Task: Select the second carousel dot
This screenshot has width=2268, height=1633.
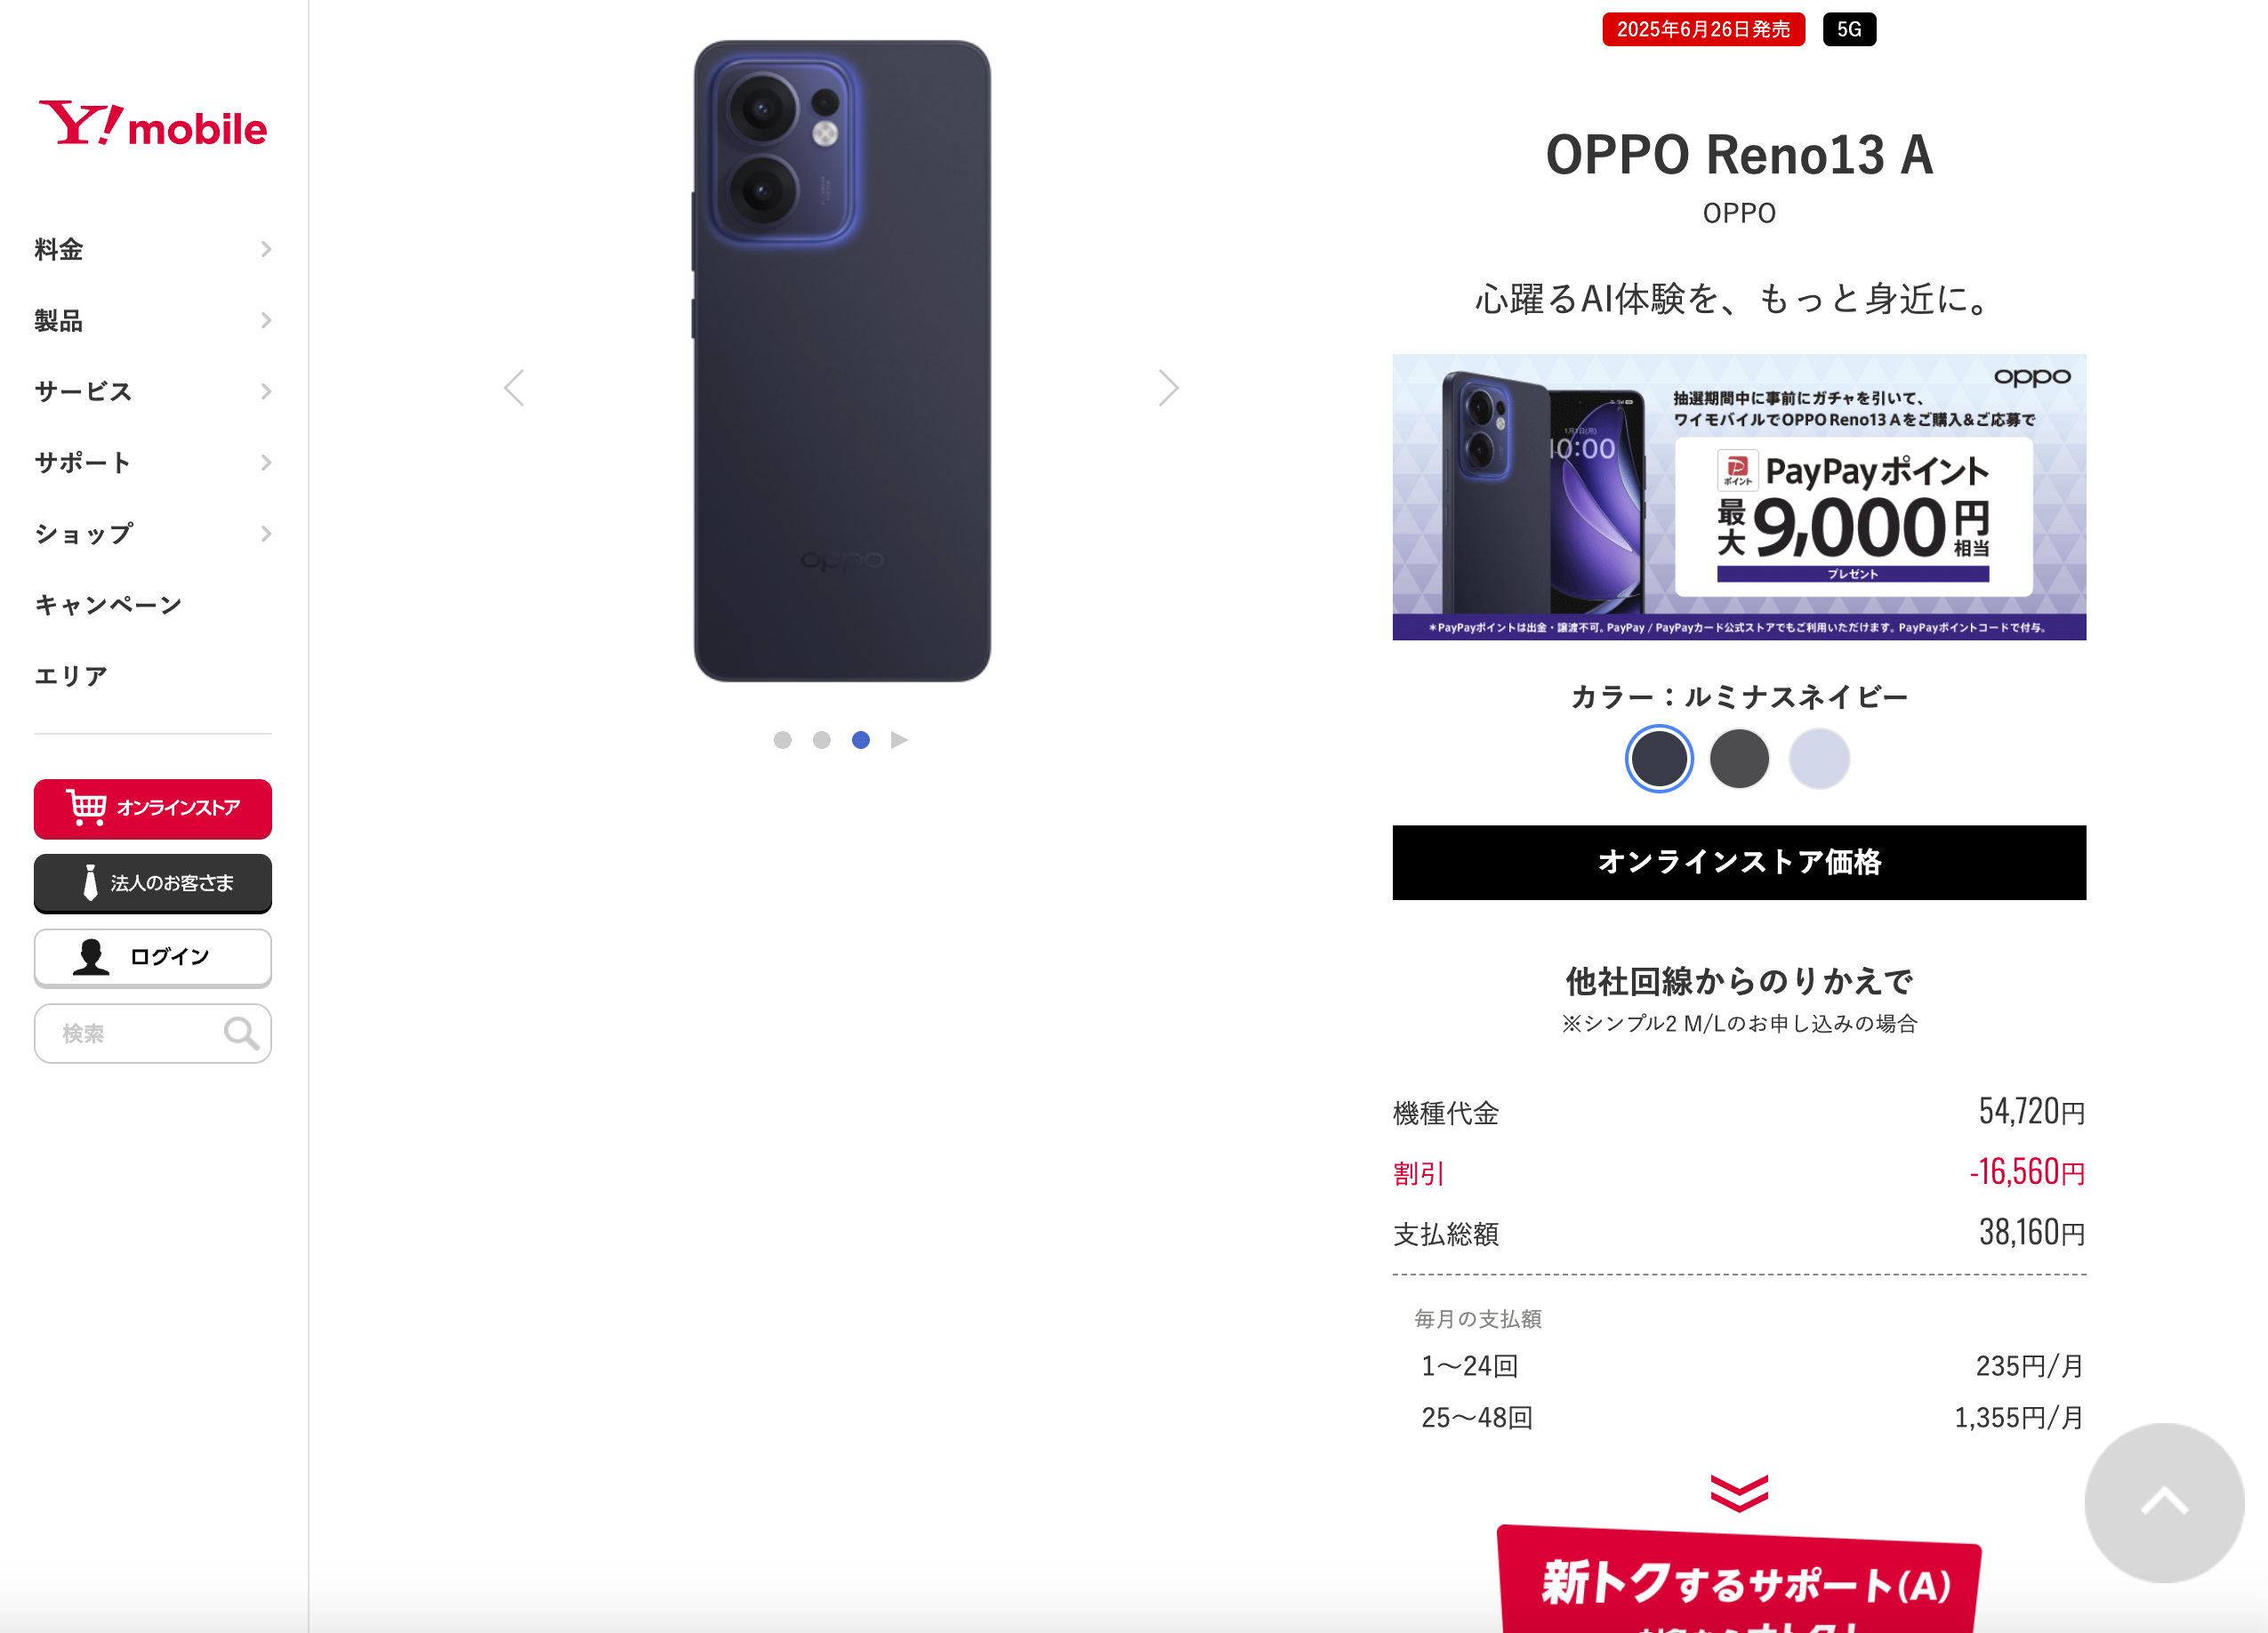Action: (x=821, y=740)
